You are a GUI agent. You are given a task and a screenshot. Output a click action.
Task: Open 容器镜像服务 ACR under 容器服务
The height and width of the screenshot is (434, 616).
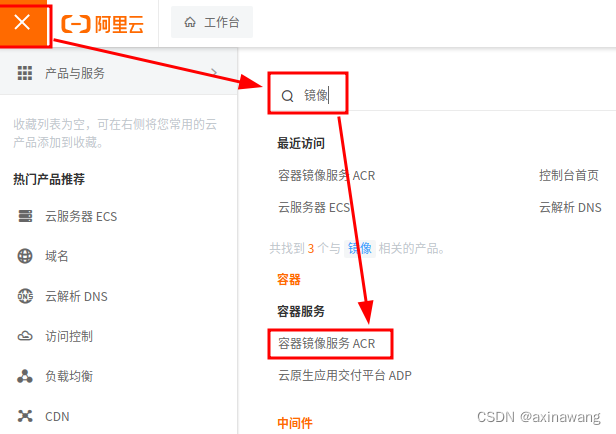[326, 344]
